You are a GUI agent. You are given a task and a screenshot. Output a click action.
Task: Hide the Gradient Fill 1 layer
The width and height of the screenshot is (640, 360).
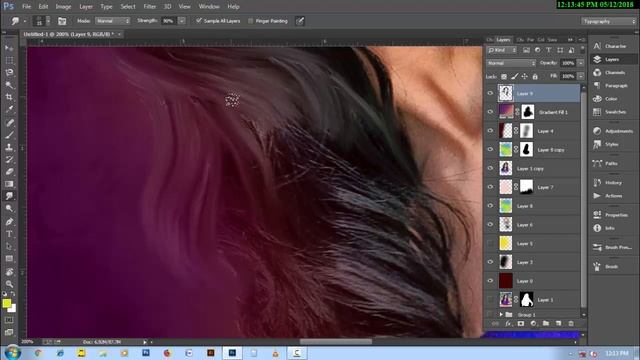point(490,112)
